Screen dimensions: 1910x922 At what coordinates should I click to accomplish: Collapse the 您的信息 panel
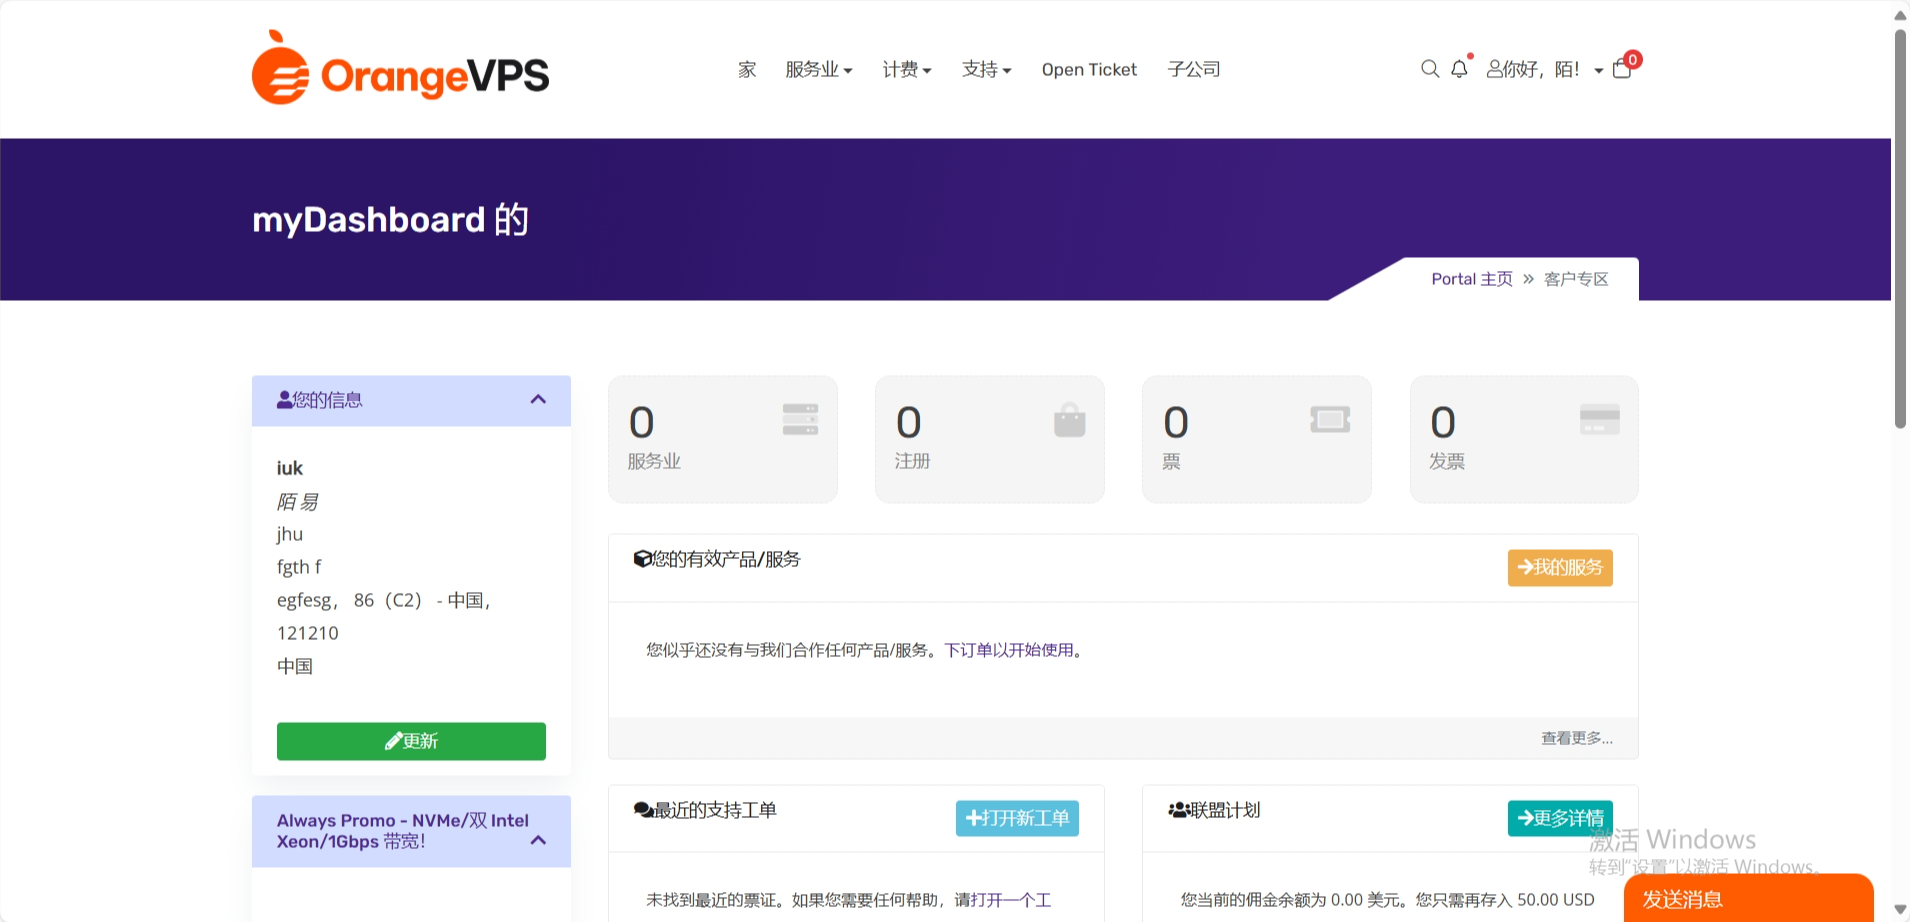click(x=538, y=400)
